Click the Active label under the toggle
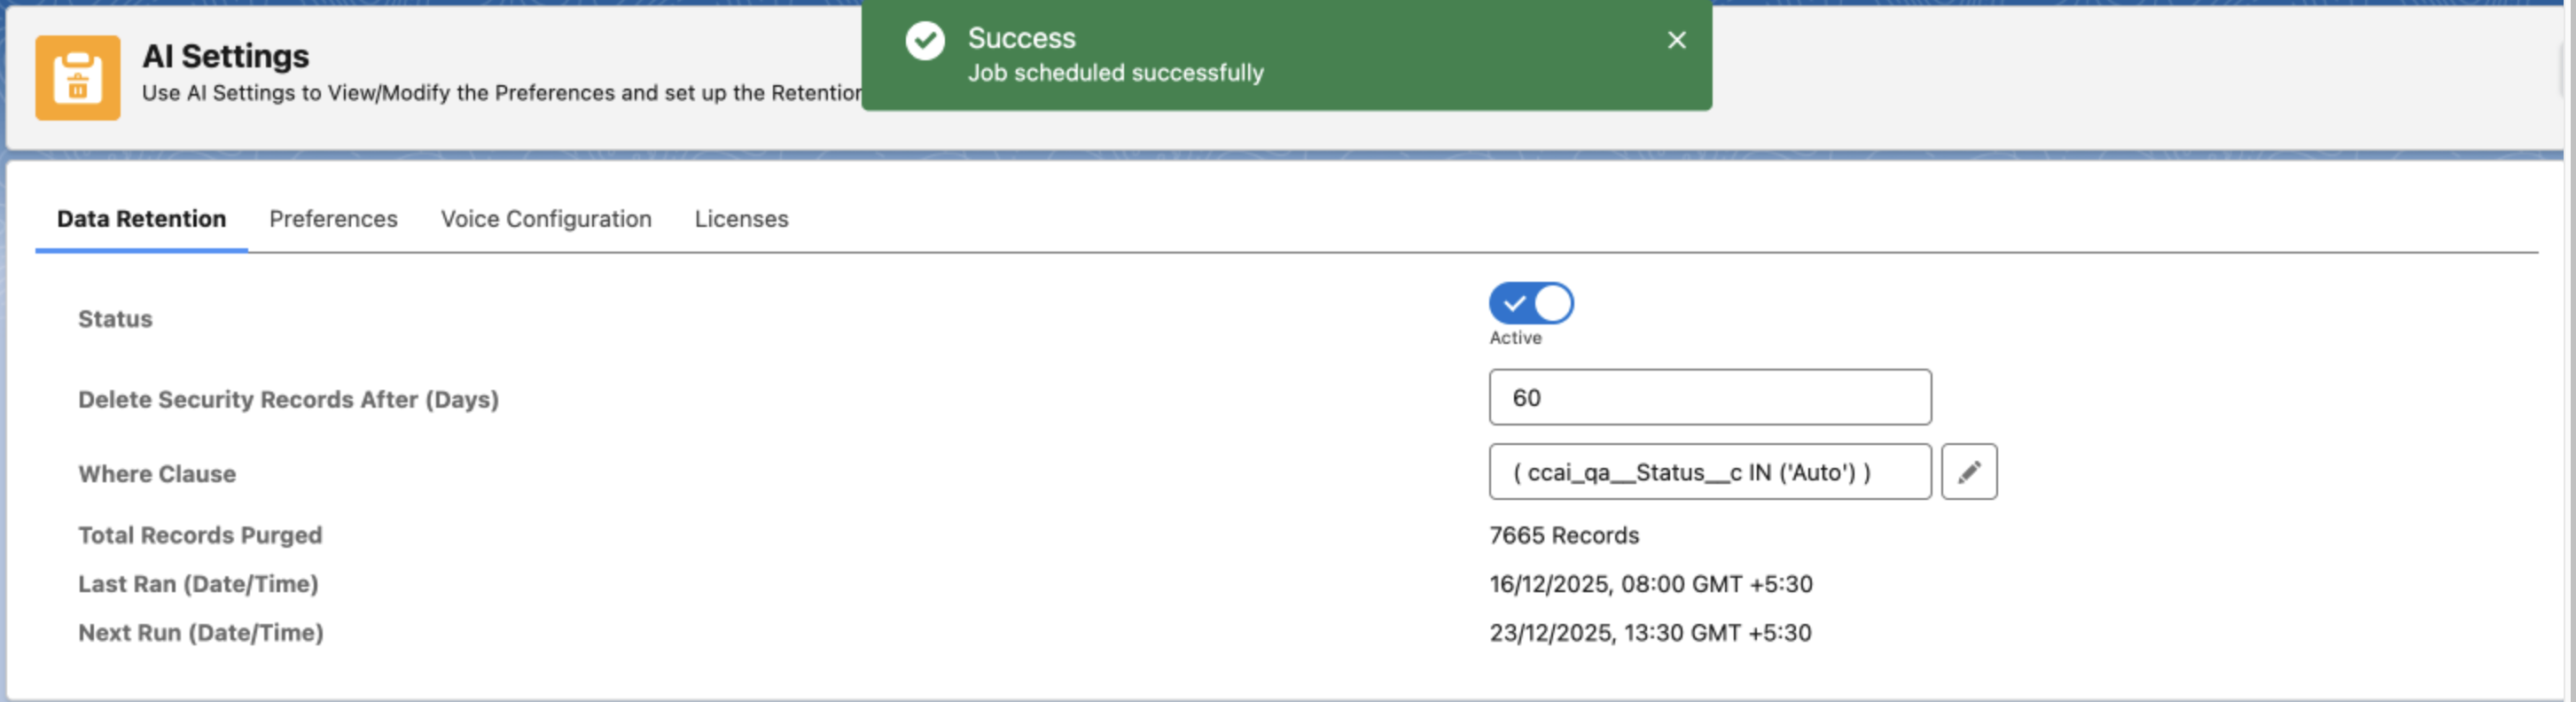 point(1514,338)
